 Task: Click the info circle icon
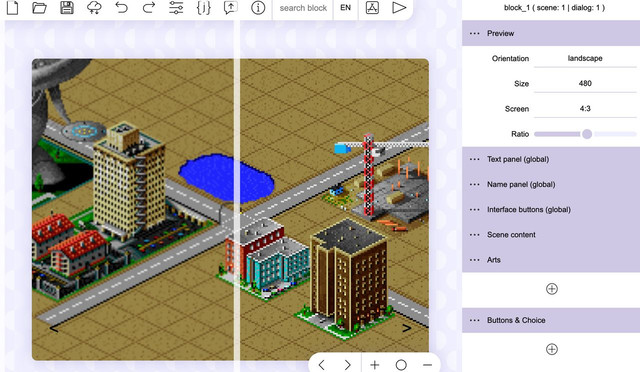258,7
